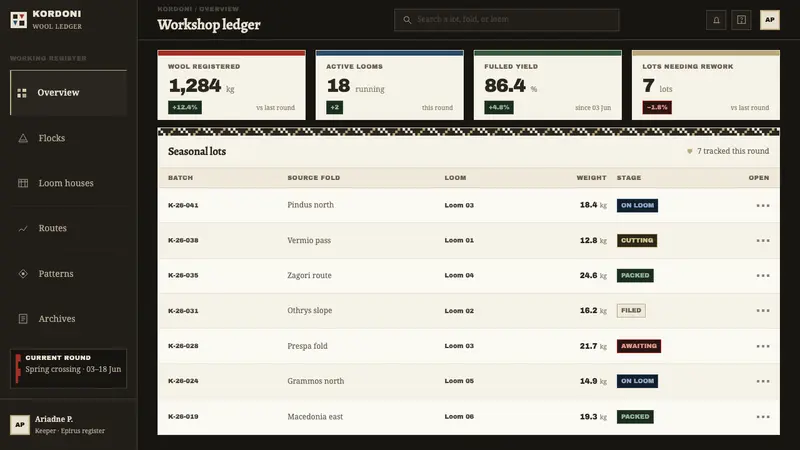The width and height of the screenshot is (800, 450).
Task: Open row menu for K-26-035
Action: (x=763, y=276)
